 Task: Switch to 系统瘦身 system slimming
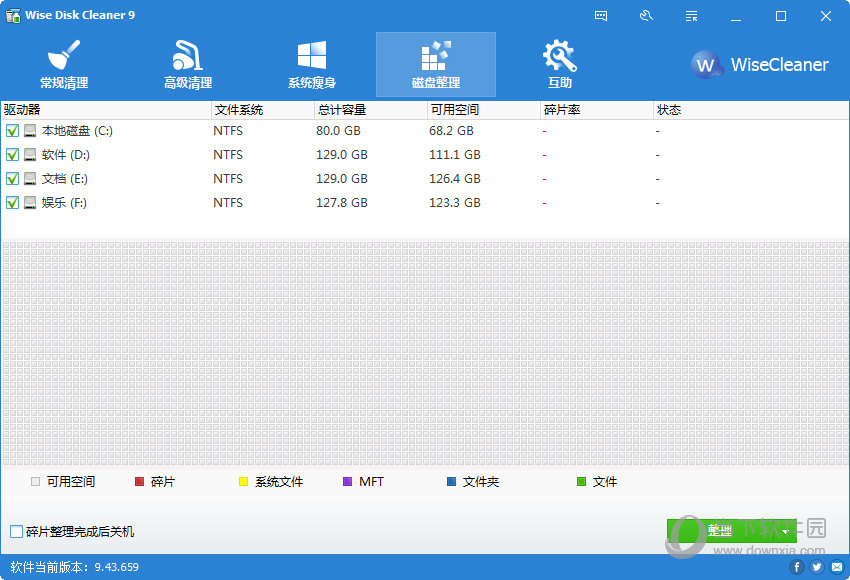coord(312,65)
